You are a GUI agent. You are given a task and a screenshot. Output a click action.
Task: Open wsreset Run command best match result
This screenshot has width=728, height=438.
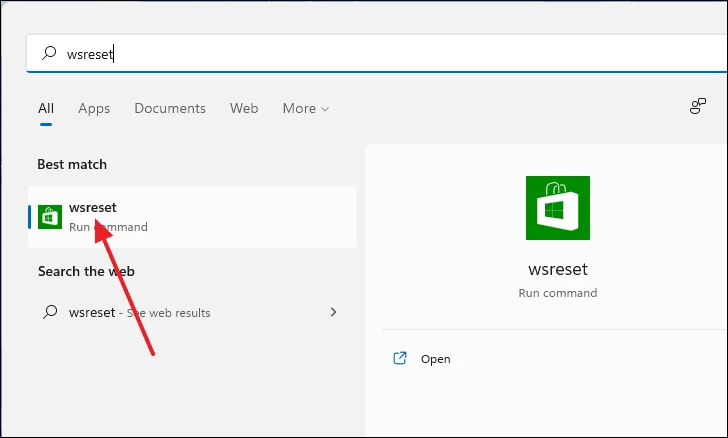pos(192,217)
